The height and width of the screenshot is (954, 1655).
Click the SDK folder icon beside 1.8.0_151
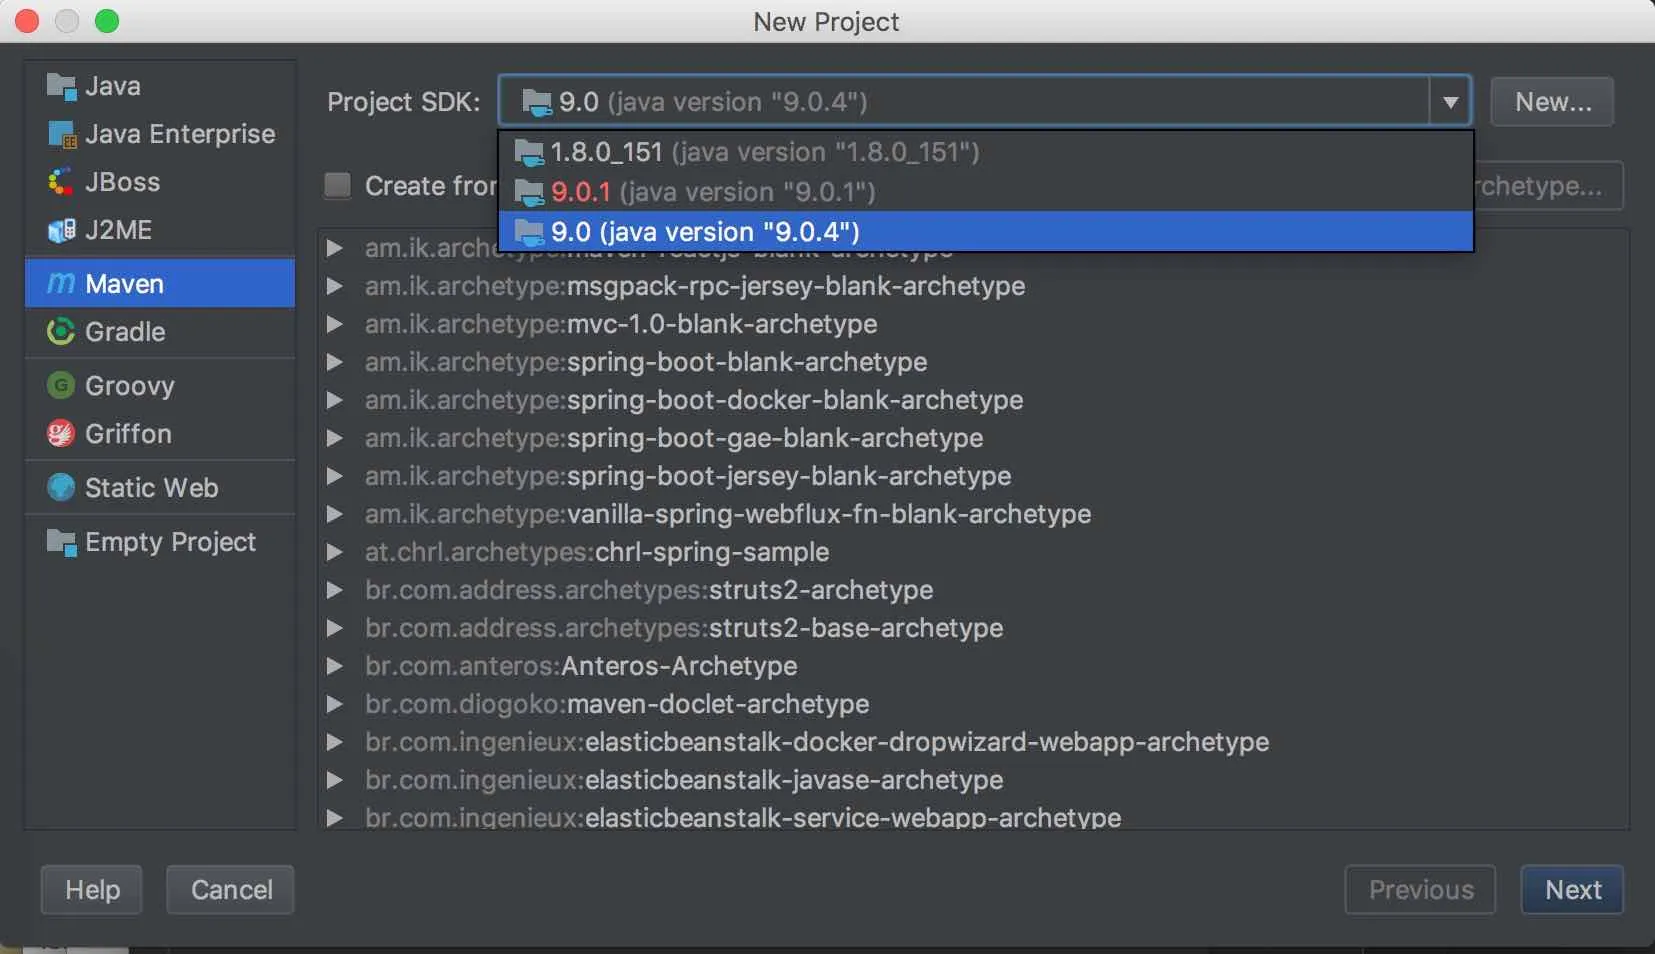tap(529, 153)
